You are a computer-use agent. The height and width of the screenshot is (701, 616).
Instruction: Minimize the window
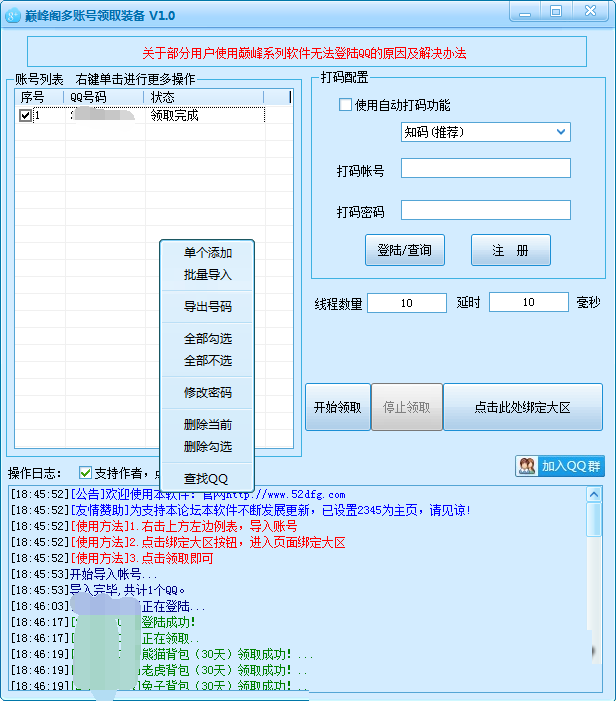pos(525,11)
